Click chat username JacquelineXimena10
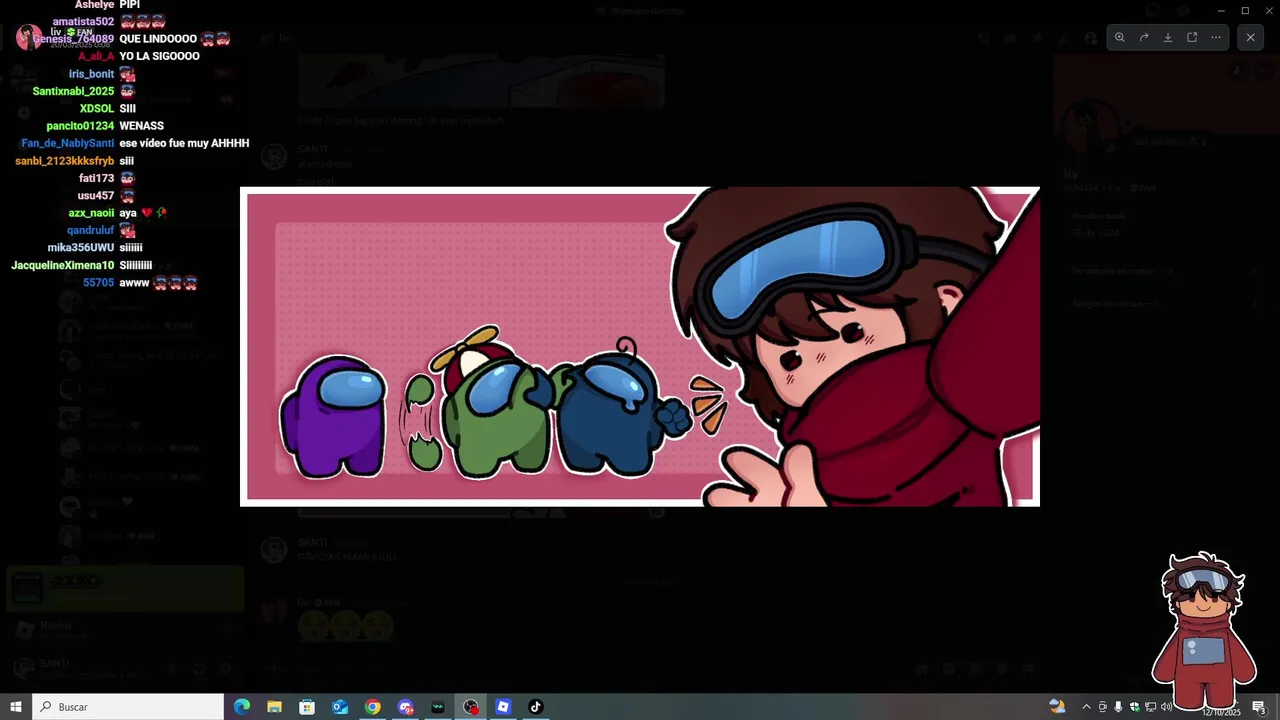 pyautogui.click(x=63, y=265)
